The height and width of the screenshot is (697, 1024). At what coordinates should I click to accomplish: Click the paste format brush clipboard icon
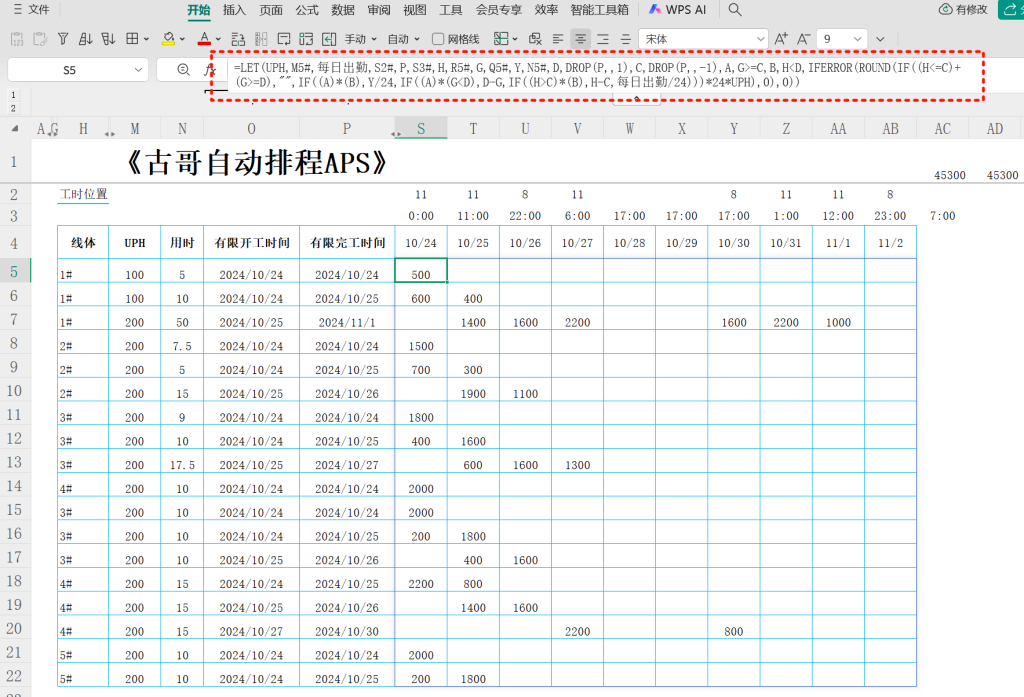pos(40,39)
